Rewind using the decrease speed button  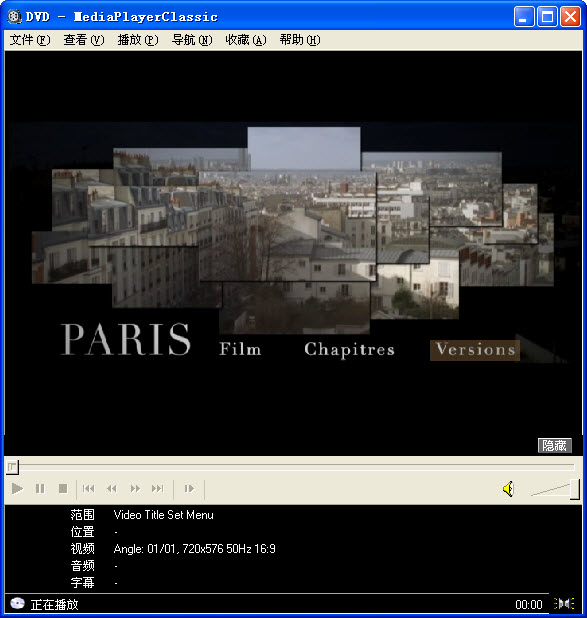coord(112,489)
